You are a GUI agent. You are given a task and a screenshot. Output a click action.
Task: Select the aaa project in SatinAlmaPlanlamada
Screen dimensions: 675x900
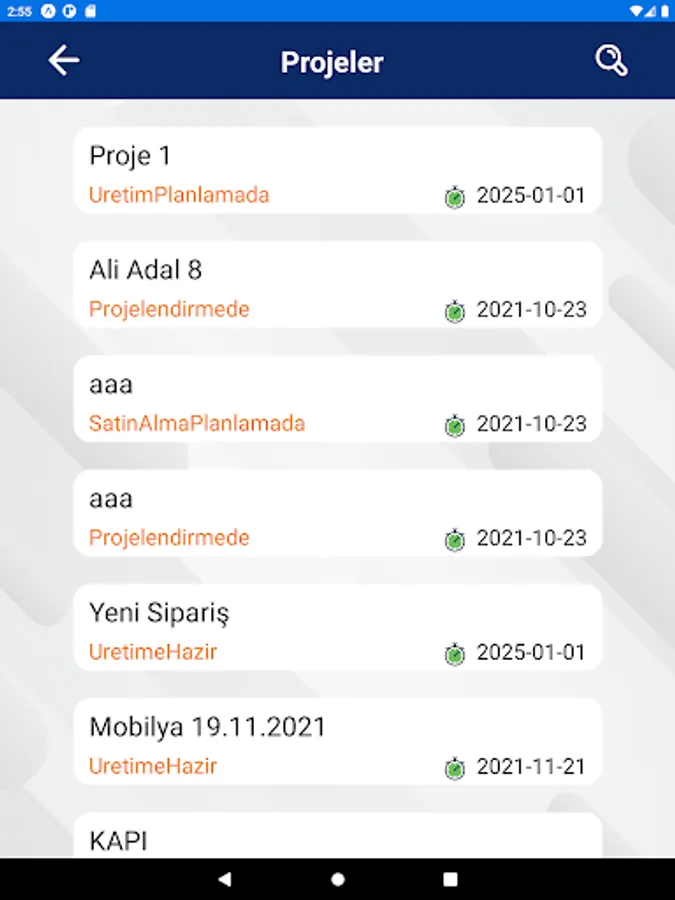[338, 399]
